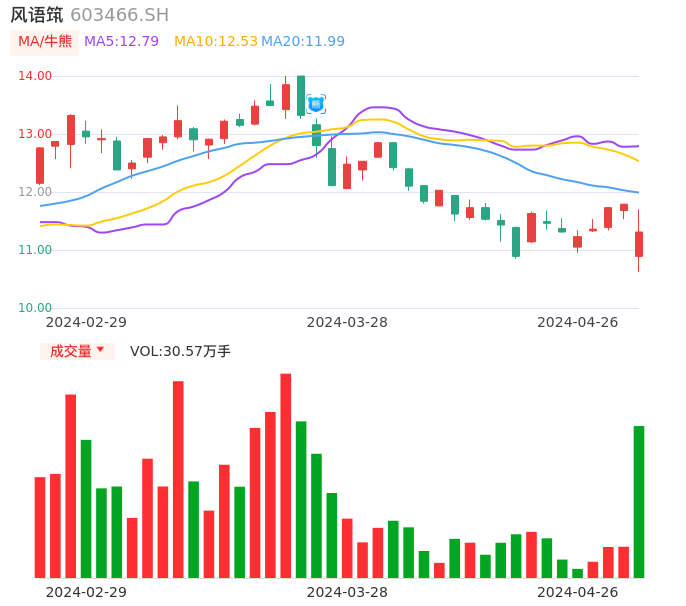Click the blue marker icon on the candlestick chart

[316, 104]
